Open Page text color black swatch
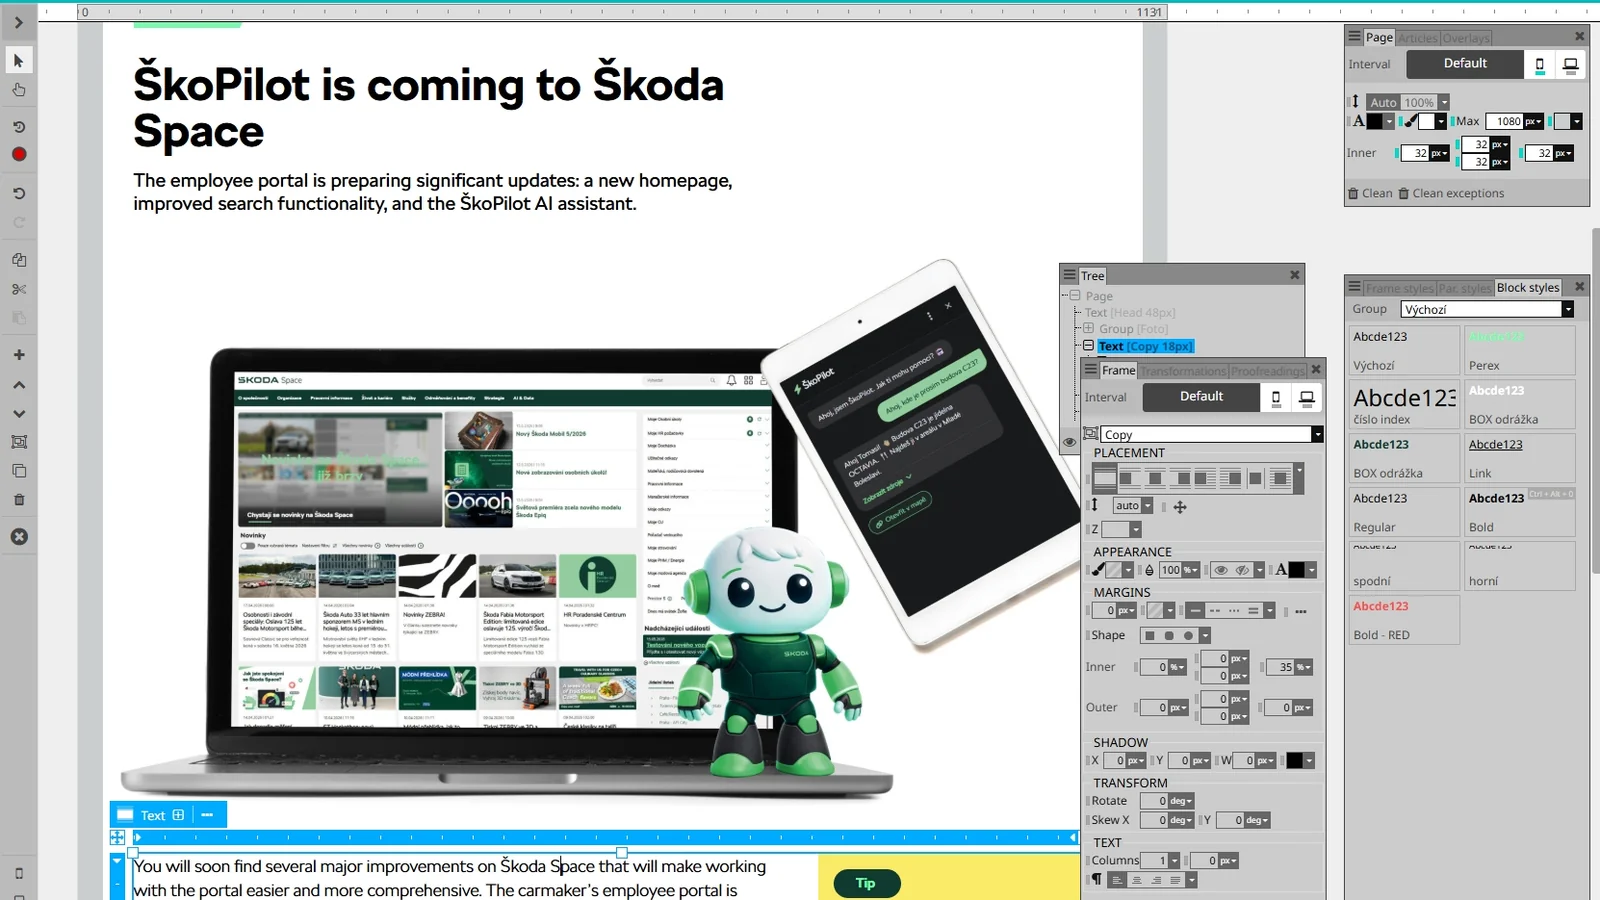 coord(1375,122)
